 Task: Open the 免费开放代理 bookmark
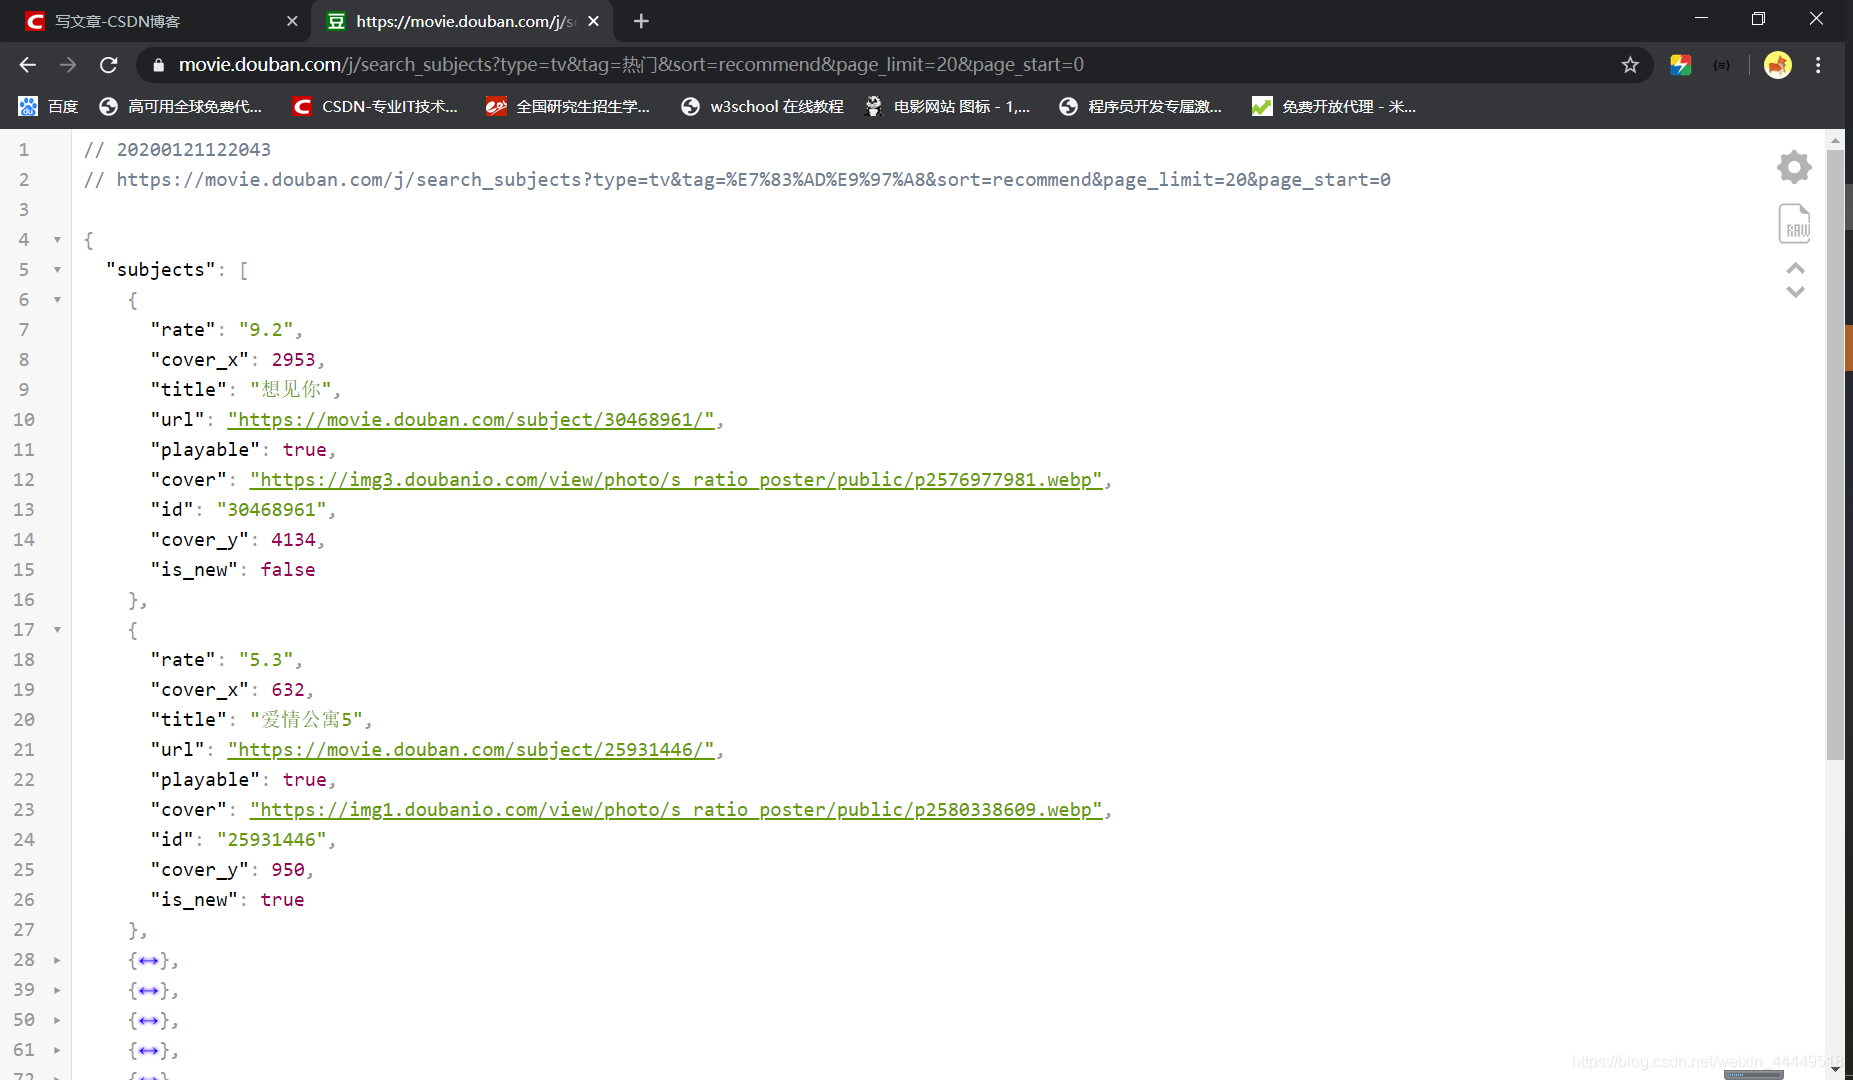1334,106
